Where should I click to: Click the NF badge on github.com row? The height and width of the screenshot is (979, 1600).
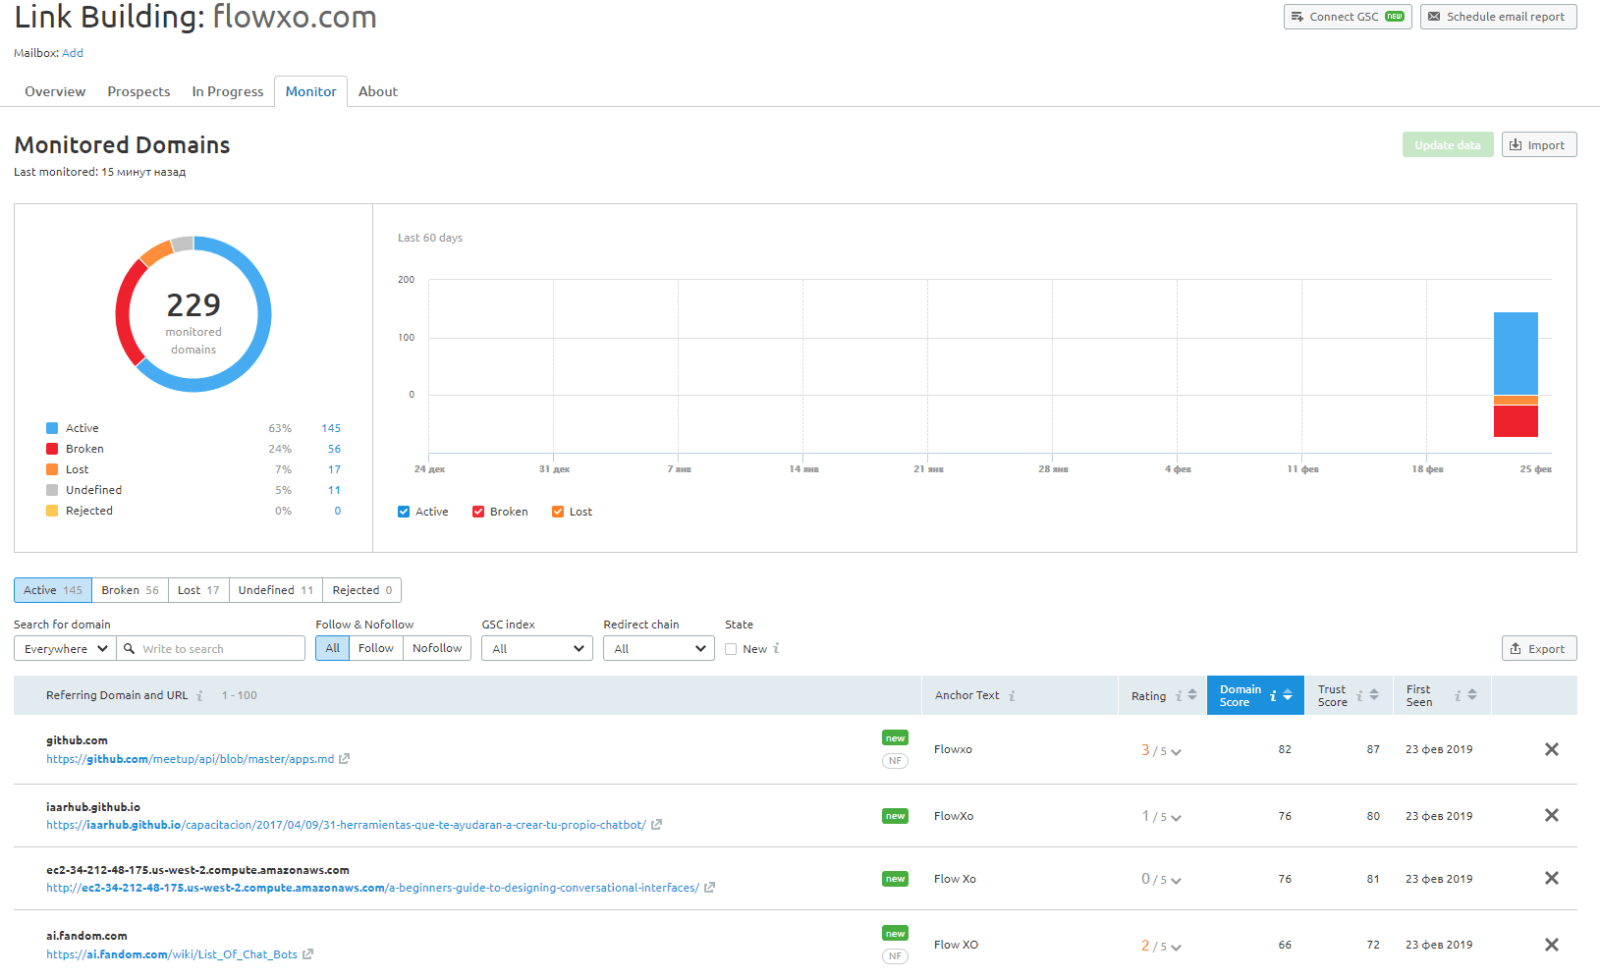(x=895, y=761)
